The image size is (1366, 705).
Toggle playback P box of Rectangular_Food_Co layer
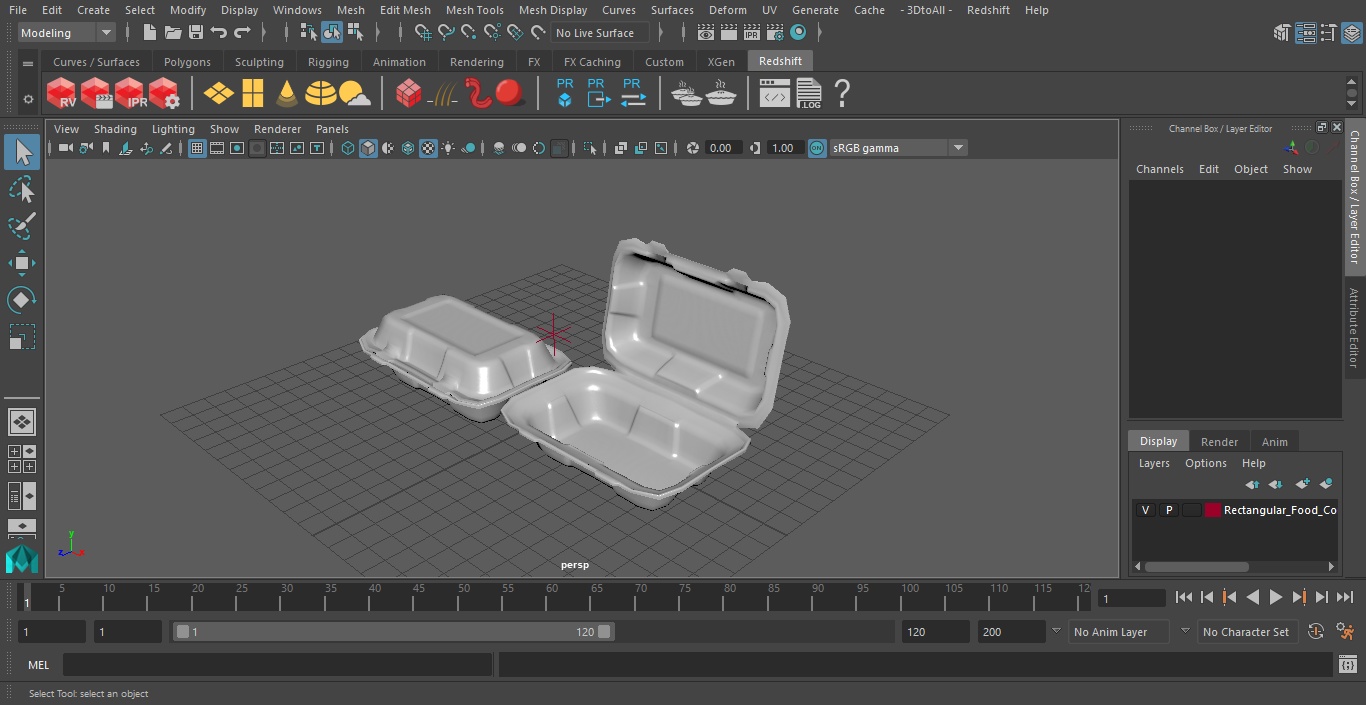1168,510
